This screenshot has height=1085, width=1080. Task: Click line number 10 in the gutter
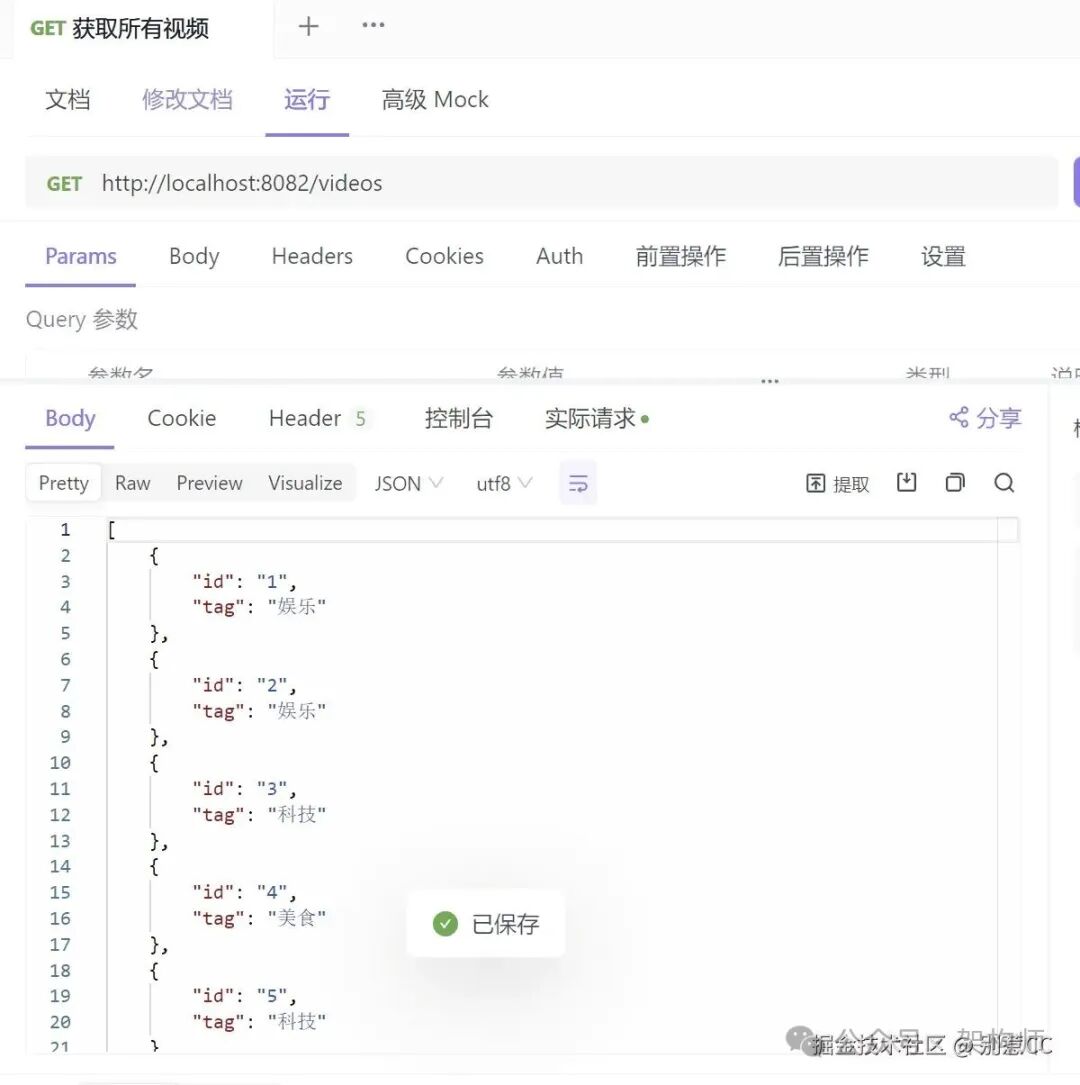coord(60,763)
